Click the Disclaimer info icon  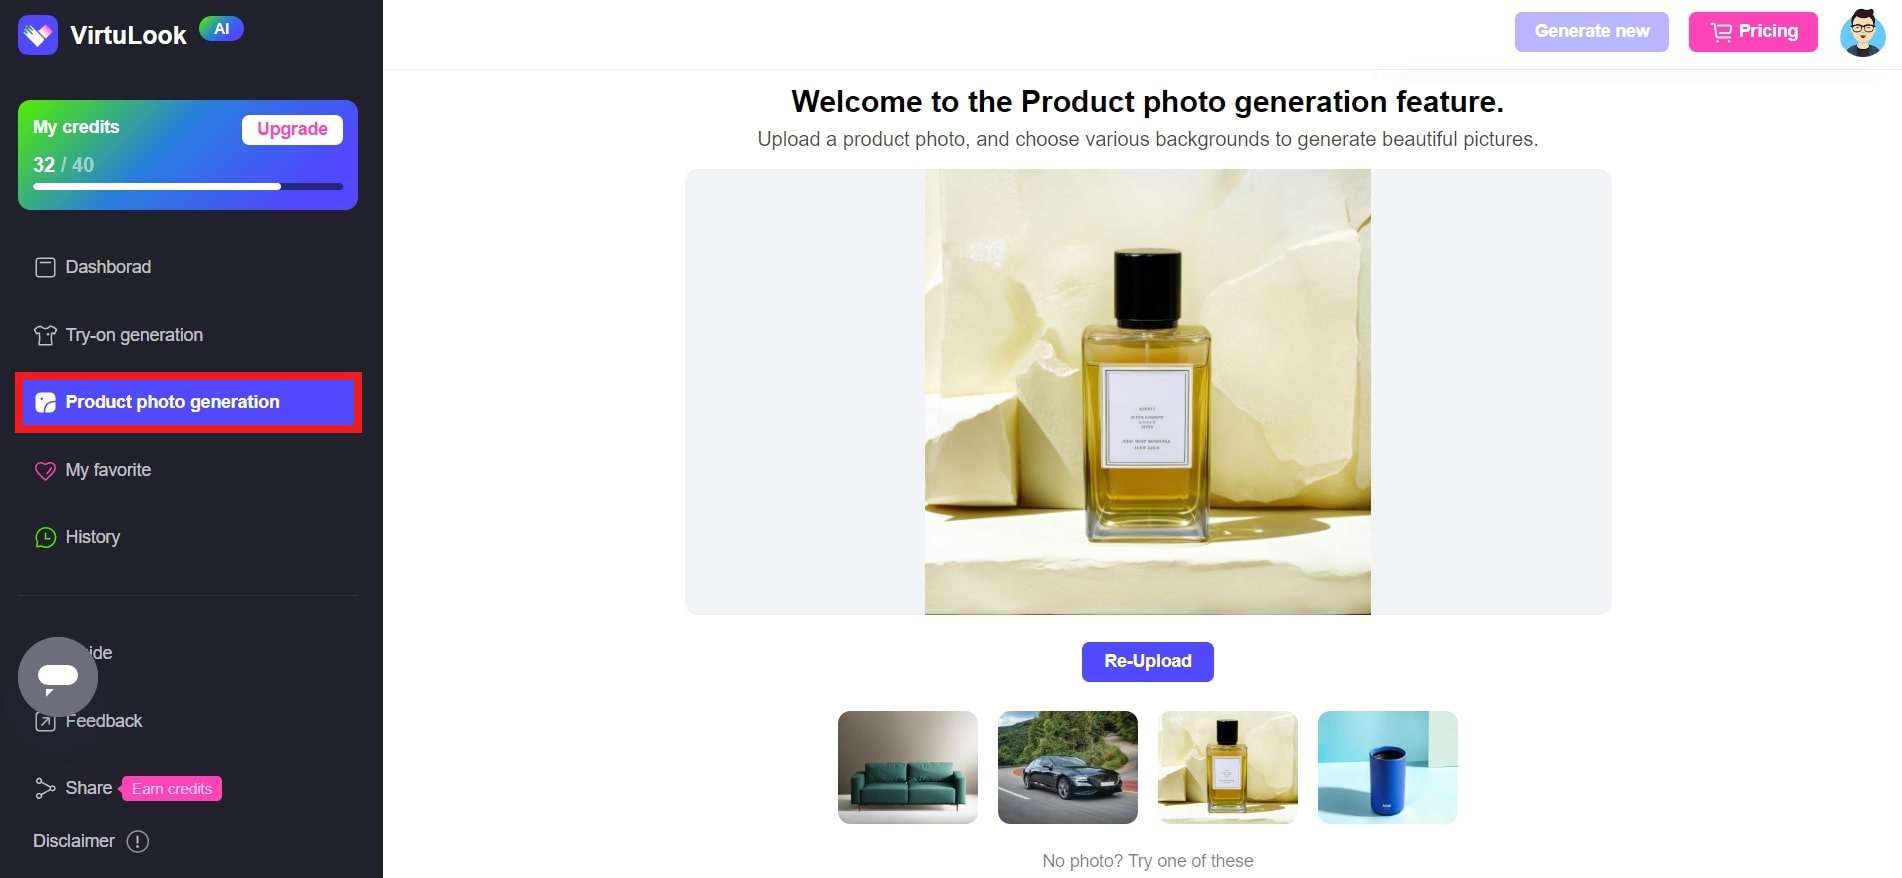point(138,841)
